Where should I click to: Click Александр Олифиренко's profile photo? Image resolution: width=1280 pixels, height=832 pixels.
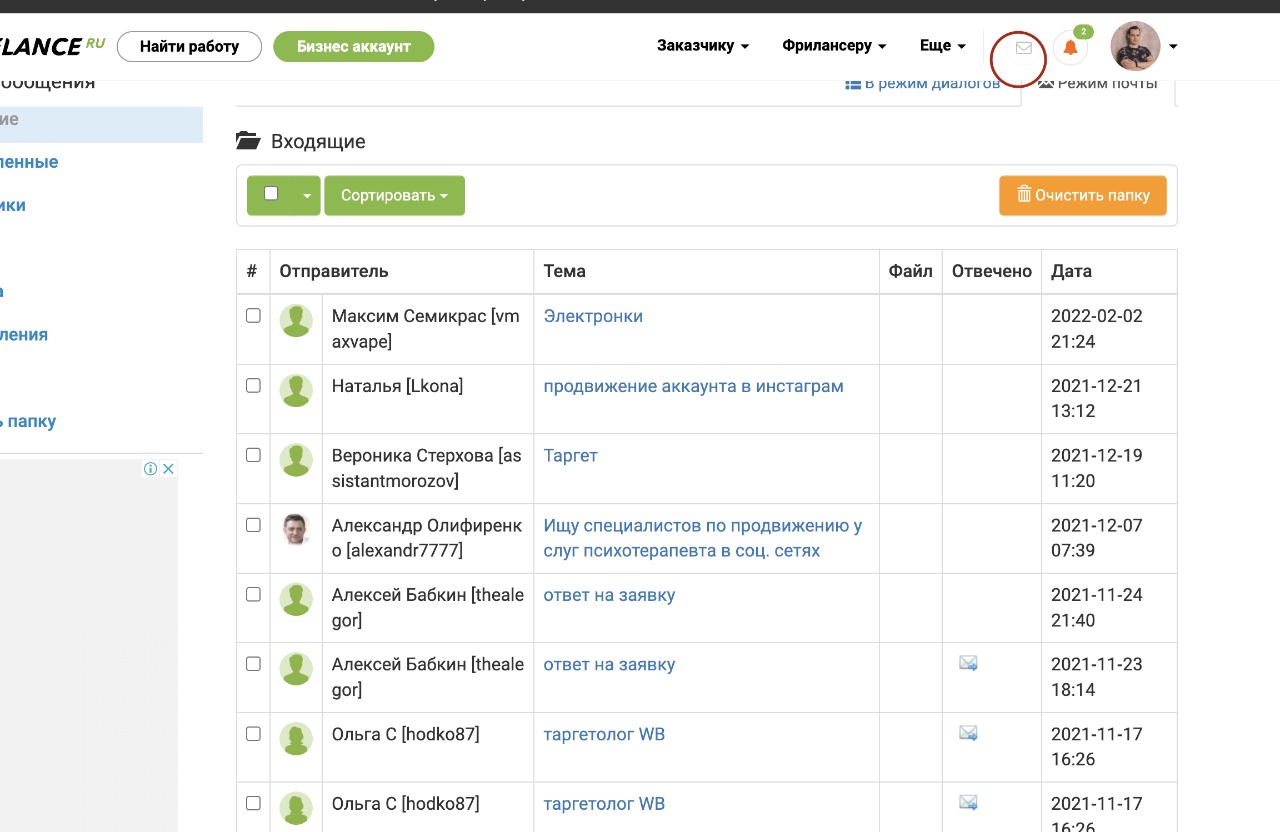(296, 529)
